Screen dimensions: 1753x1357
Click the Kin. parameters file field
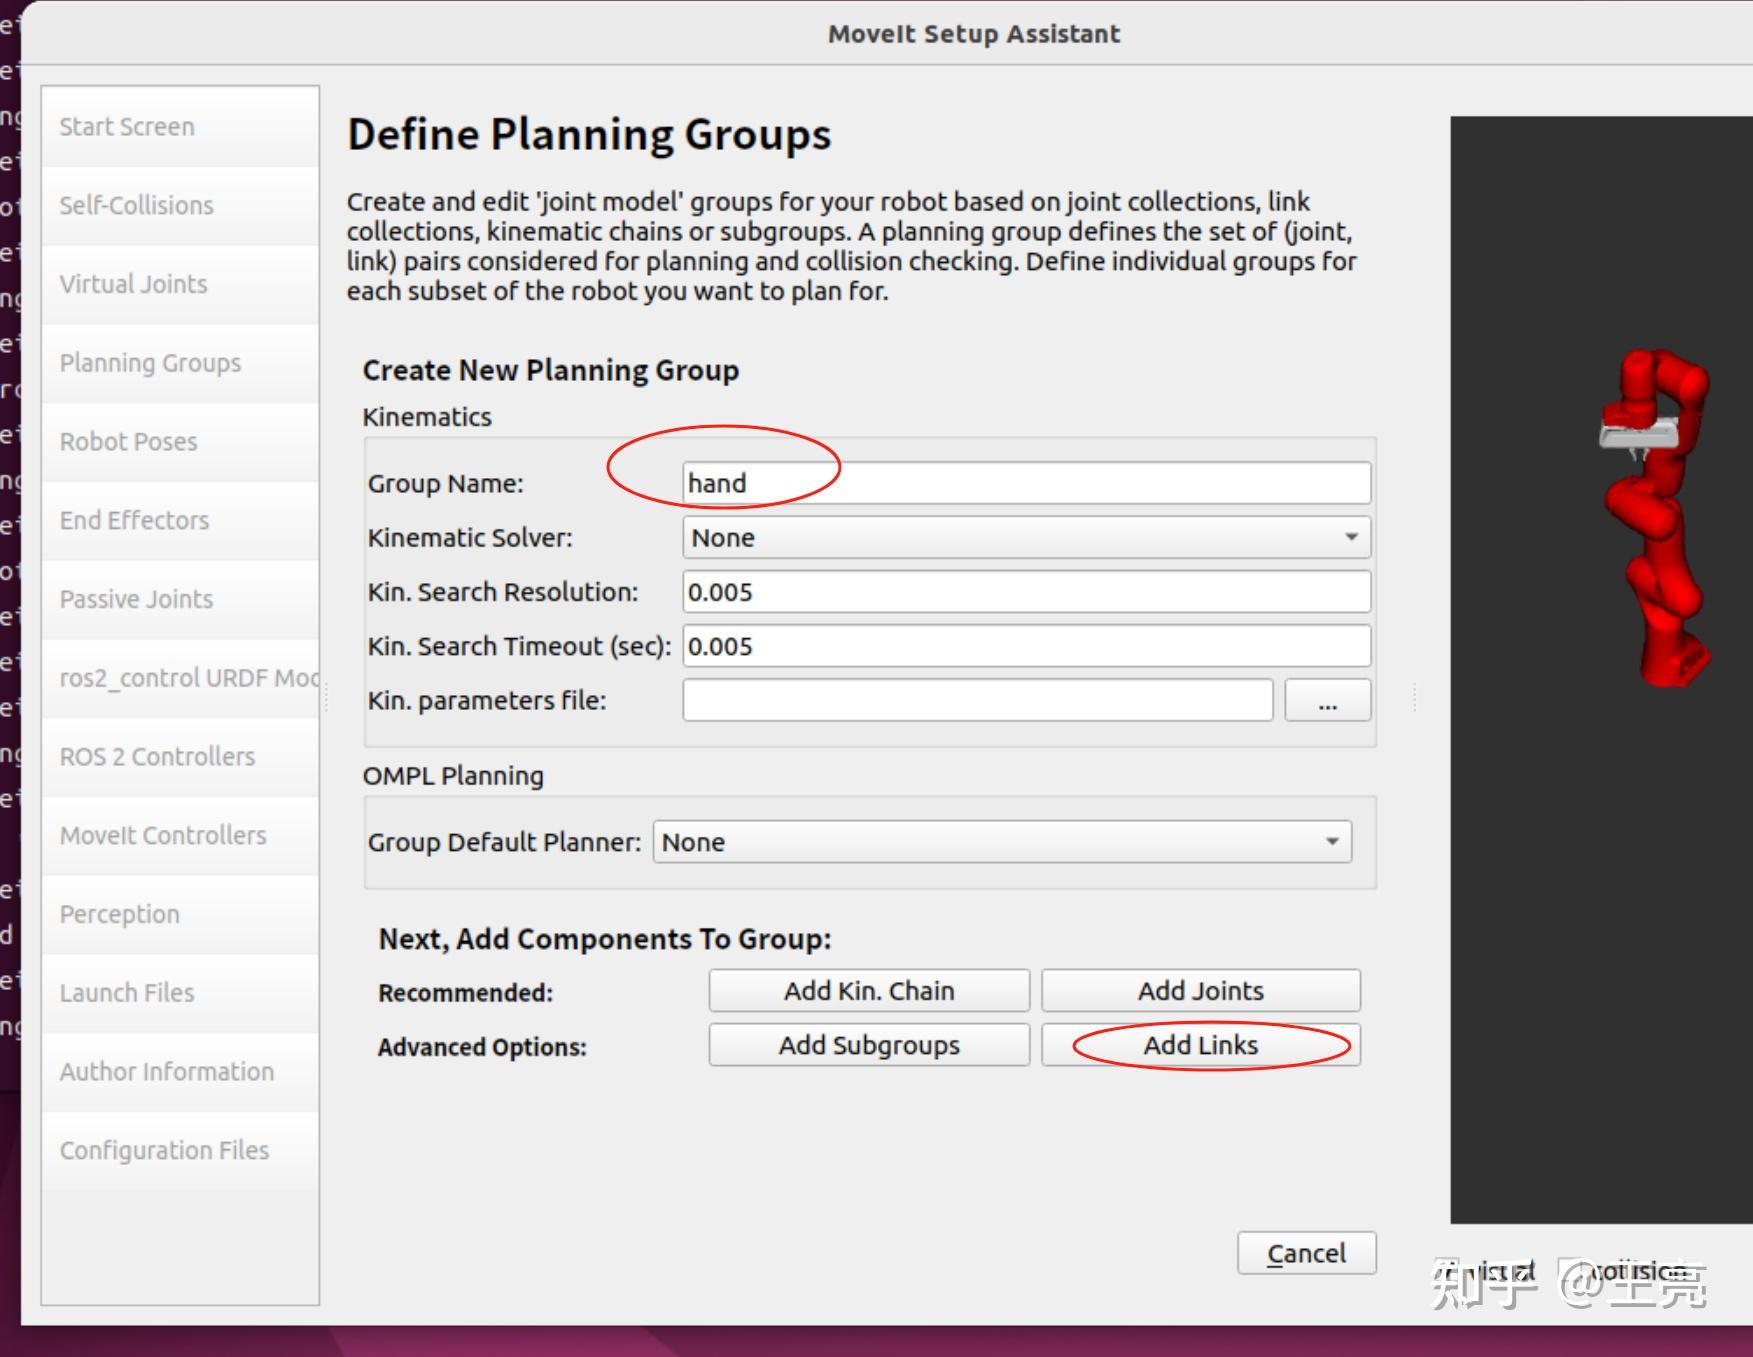[977, 701]
